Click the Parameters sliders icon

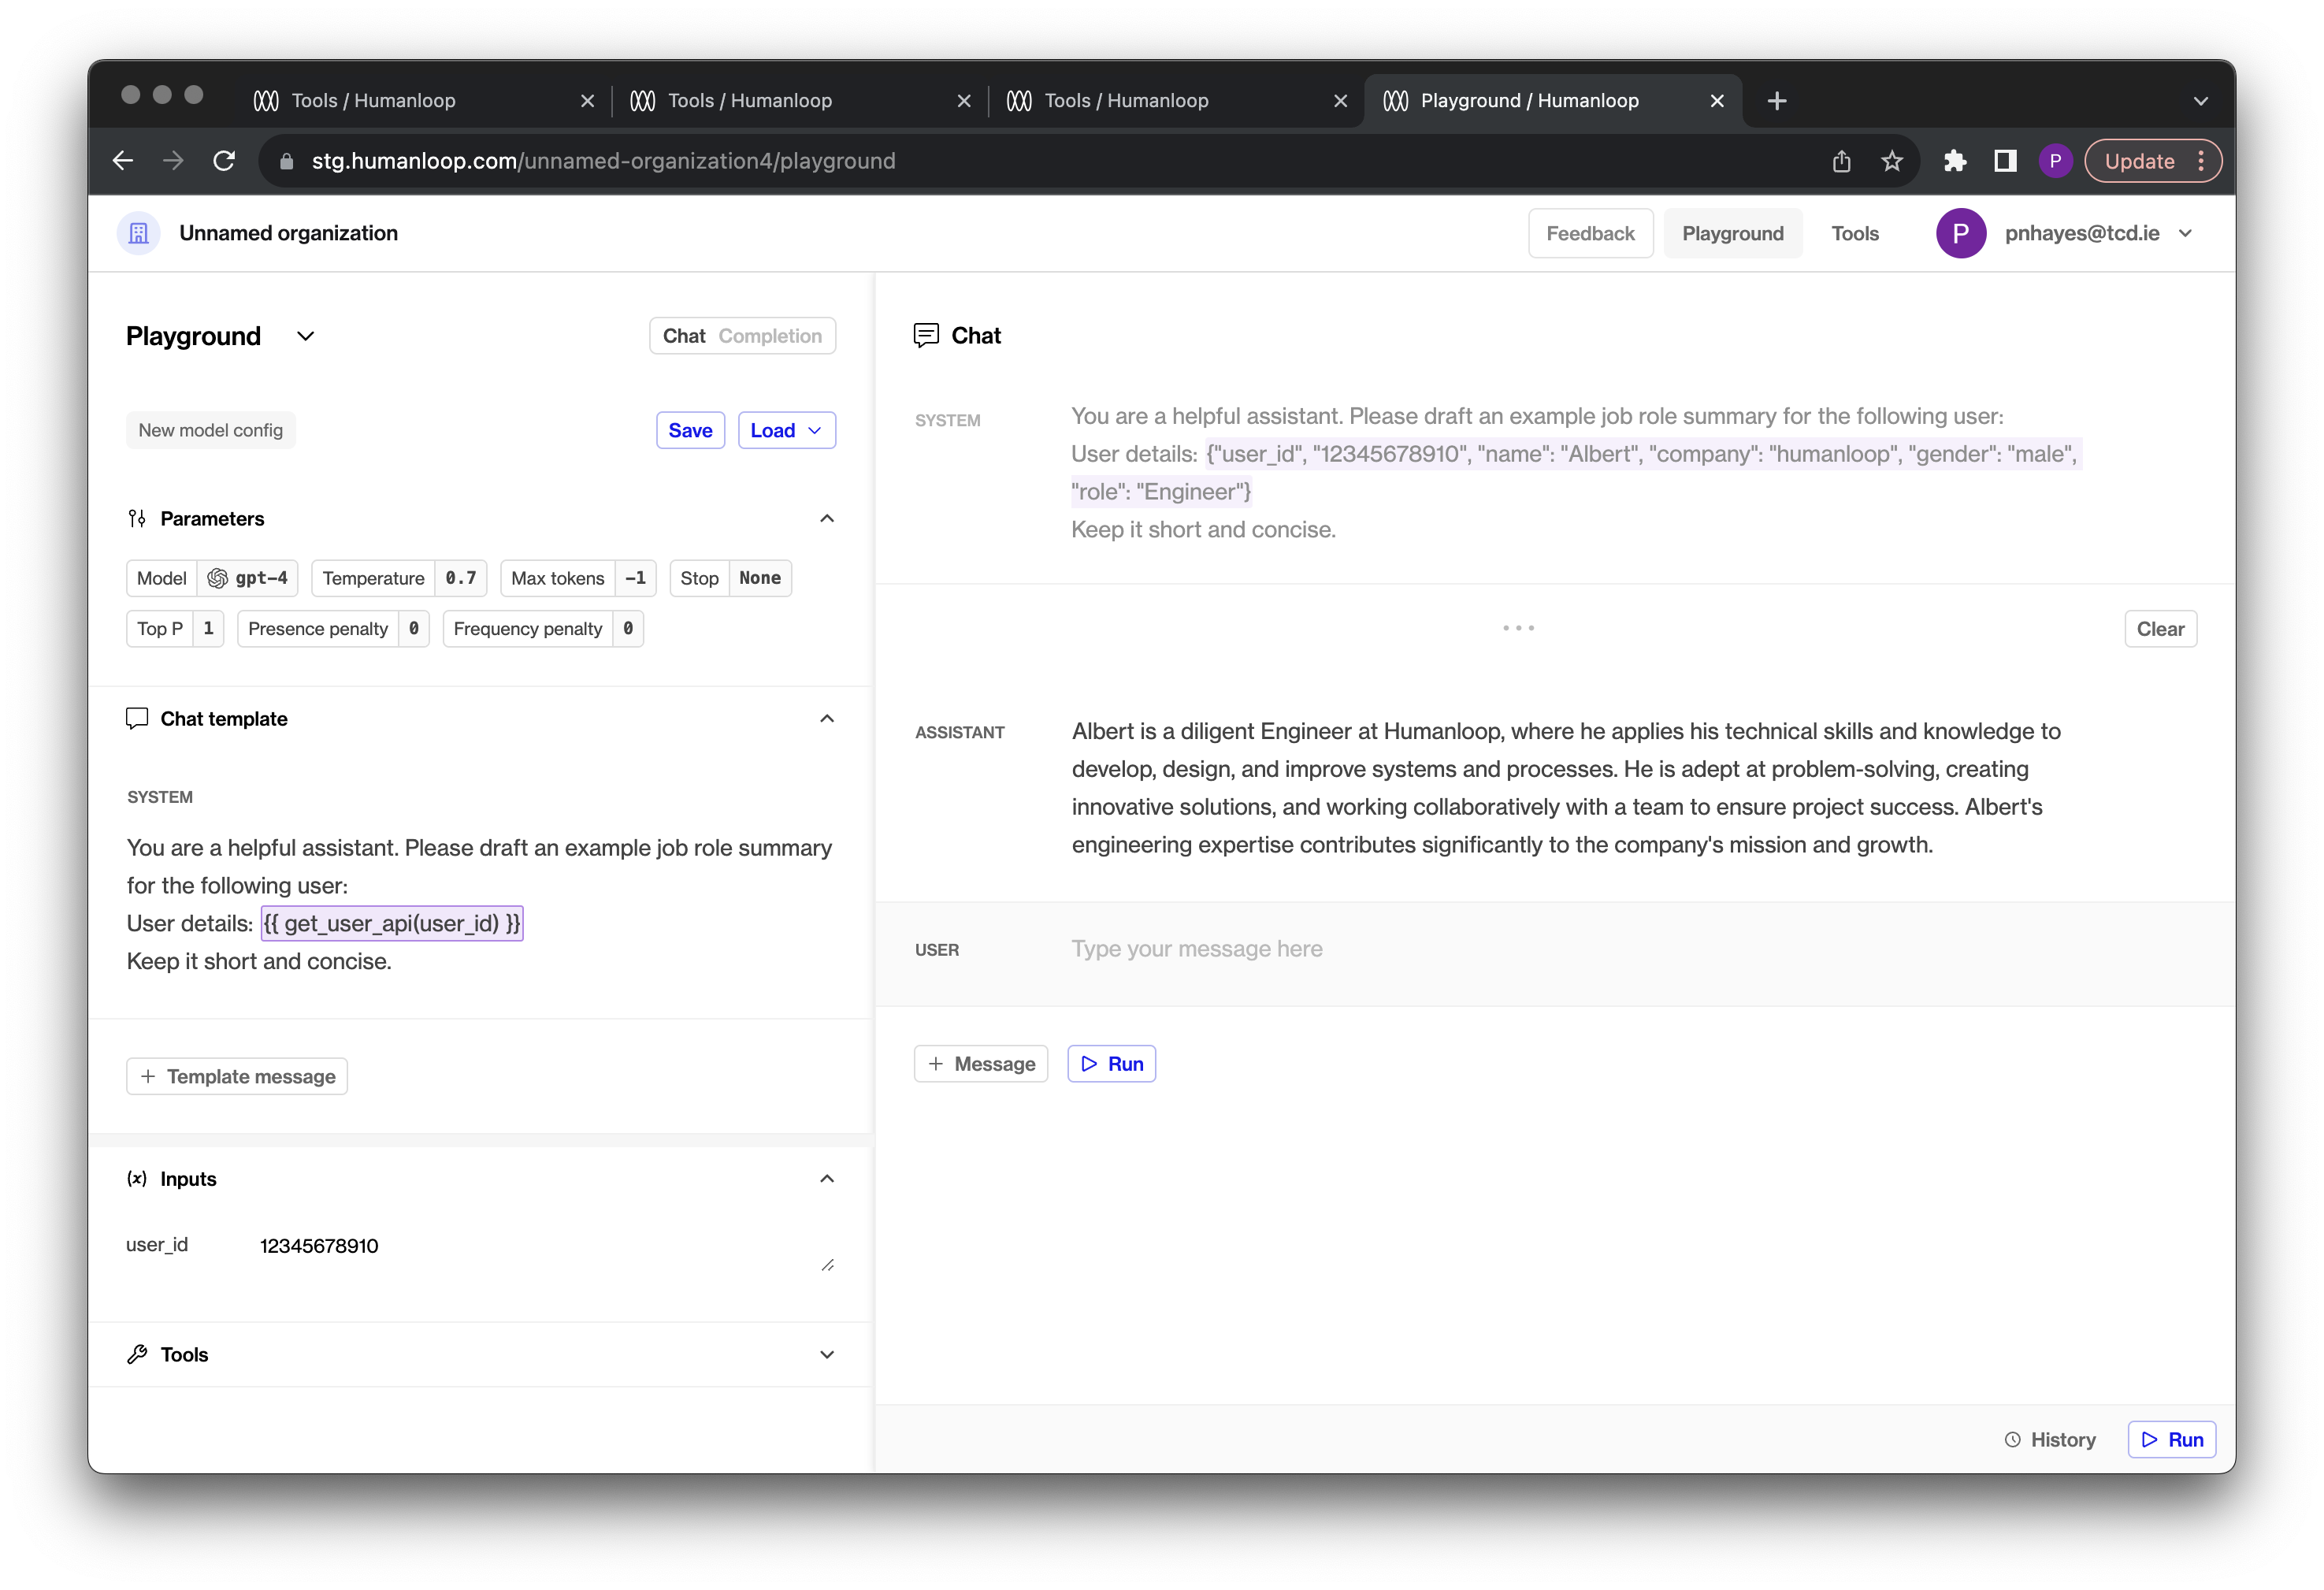pyautogui.click(x=137, y=518)
